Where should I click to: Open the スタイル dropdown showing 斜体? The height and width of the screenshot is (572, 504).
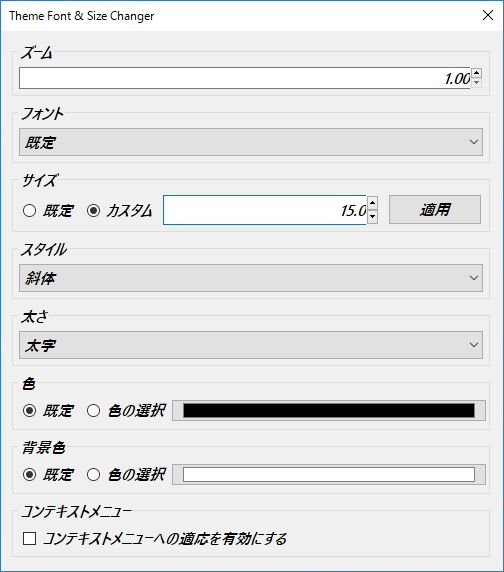251,278
